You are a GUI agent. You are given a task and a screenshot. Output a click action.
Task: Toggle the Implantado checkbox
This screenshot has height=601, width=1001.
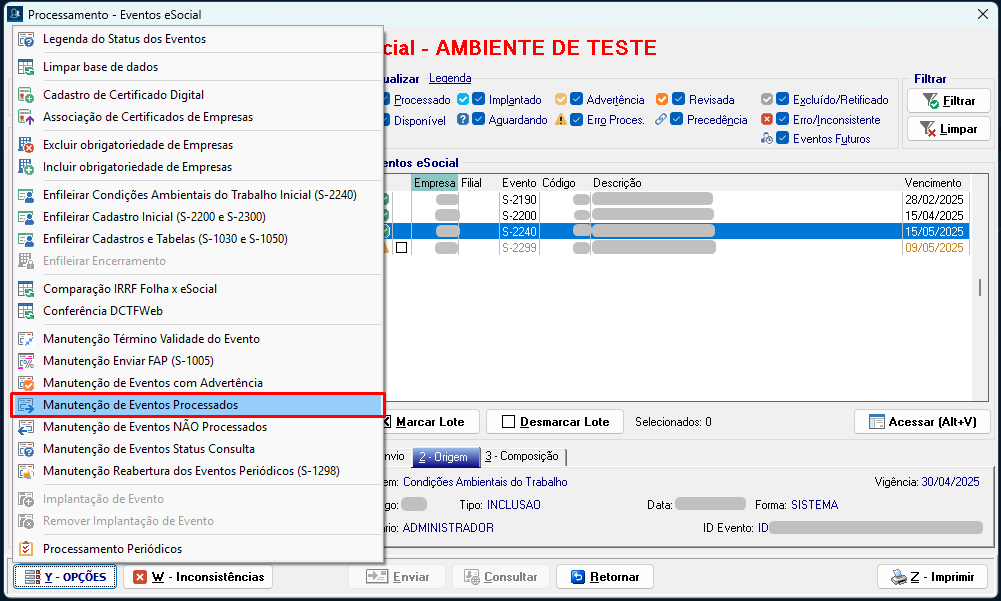[x=479, y=100]
